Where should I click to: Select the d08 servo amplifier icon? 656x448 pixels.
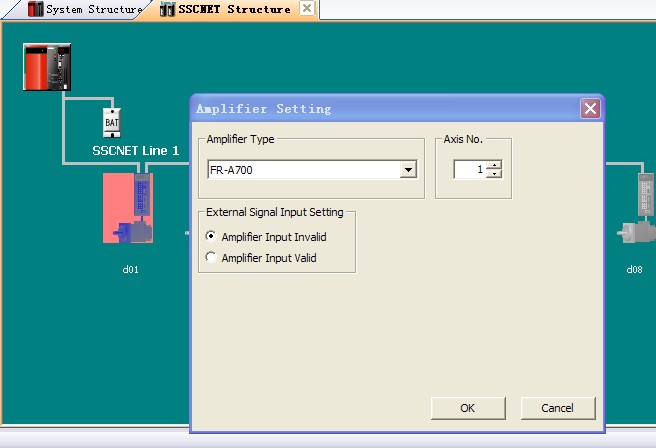[637, 208]
